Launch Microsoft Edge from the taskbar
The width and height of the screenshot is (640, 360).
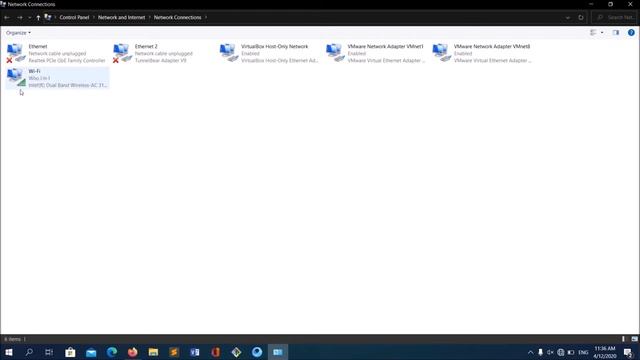112,352
